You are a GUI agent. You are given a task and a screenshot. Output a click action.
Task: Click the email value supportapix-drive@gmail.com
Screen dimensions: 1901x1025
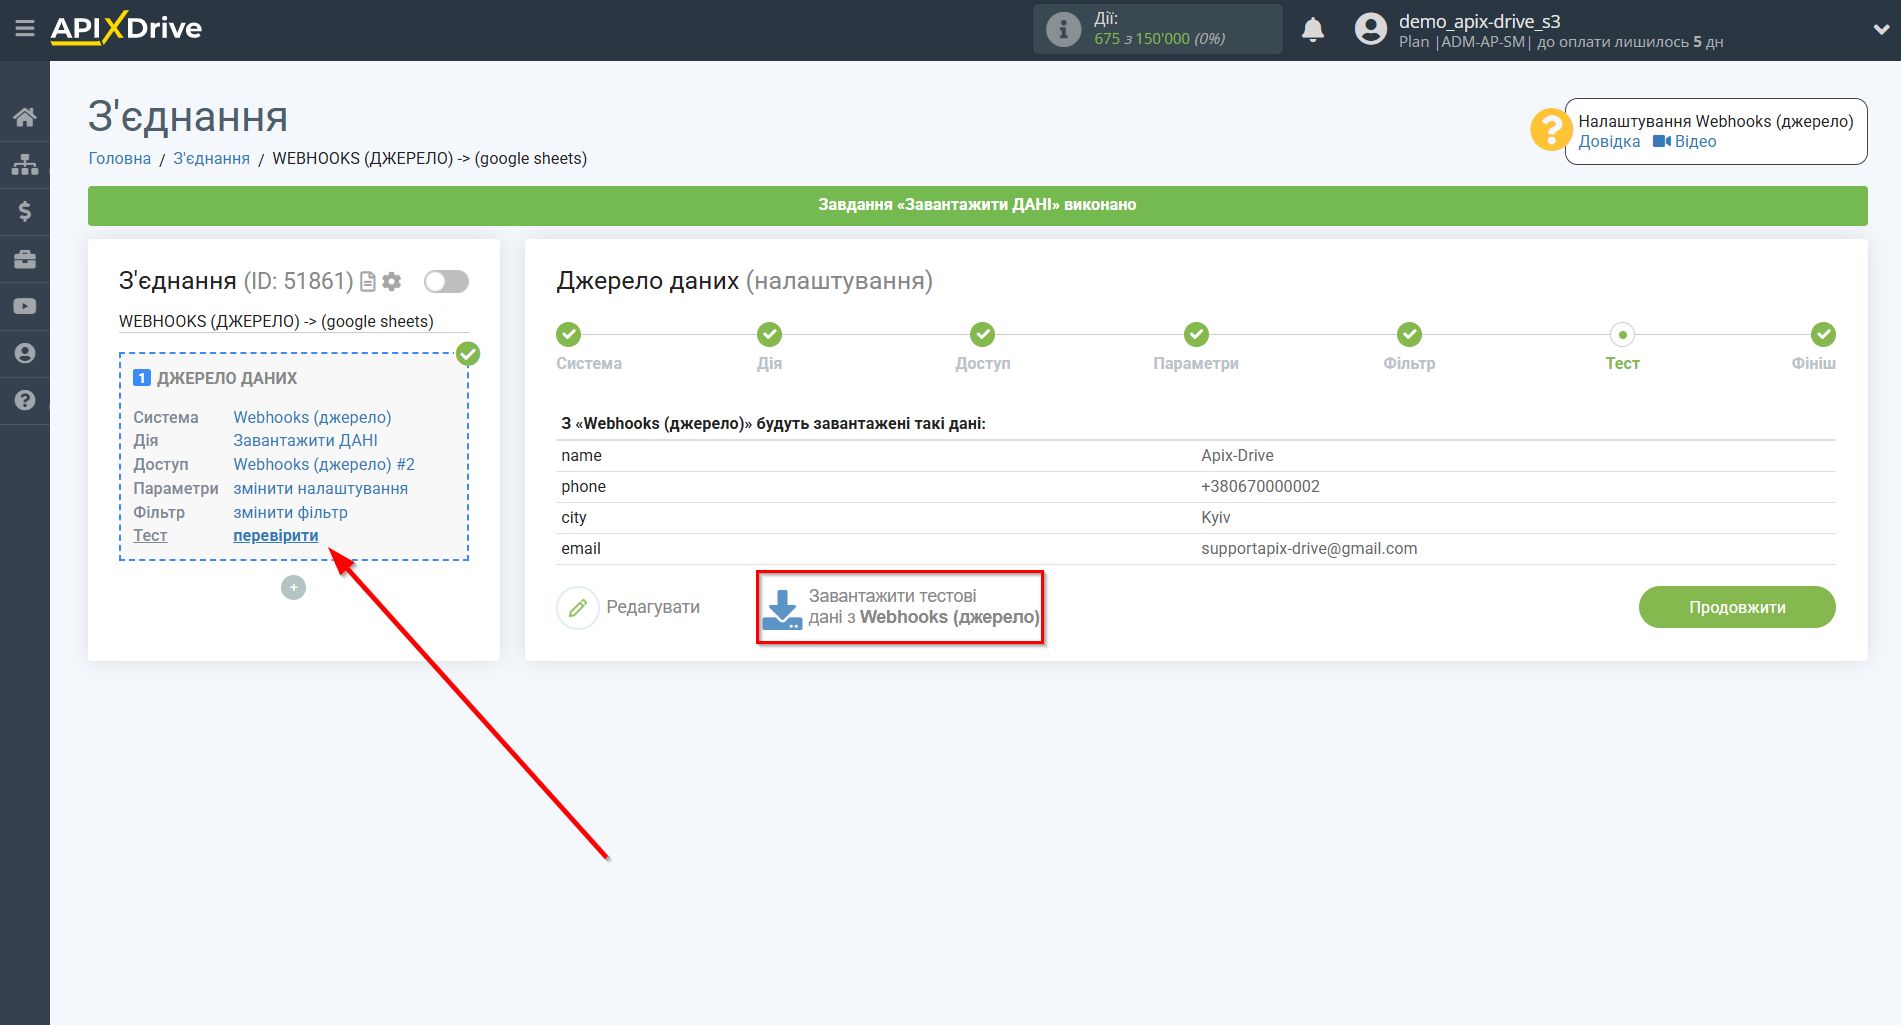(1309, 549)
